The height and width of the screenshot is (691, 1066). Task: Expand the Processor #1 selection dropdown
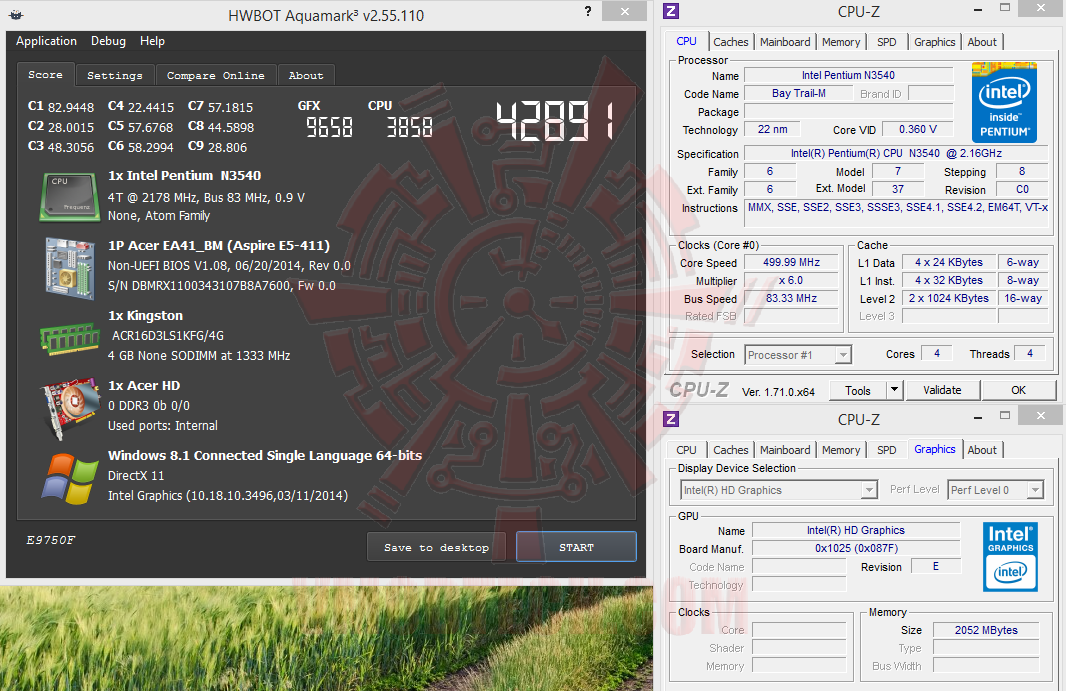point(843,355)
